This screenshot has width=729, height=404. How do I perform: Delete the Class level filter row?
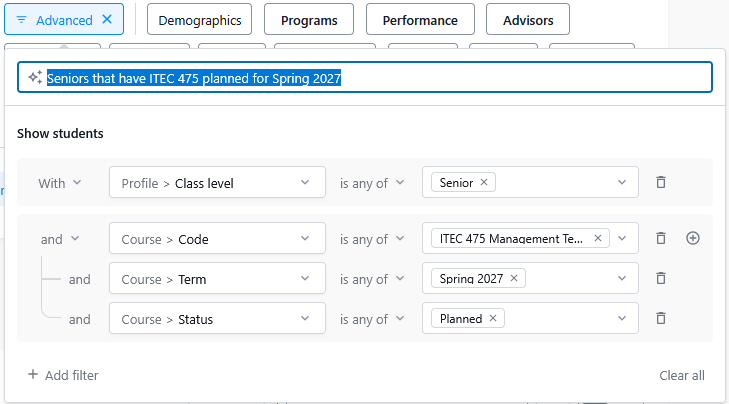(x=661, y=182)
